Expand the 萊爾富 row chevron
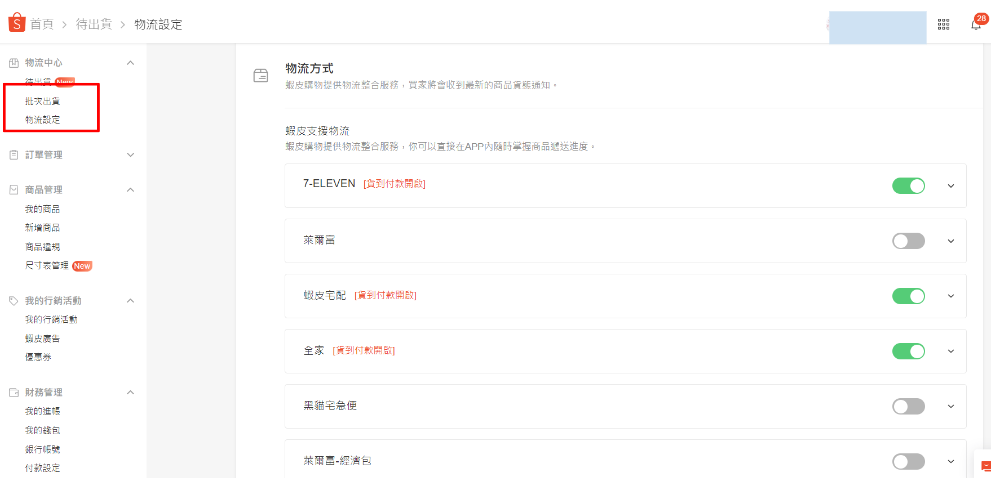The image size is (997, 478). click(x=951, y=241)
